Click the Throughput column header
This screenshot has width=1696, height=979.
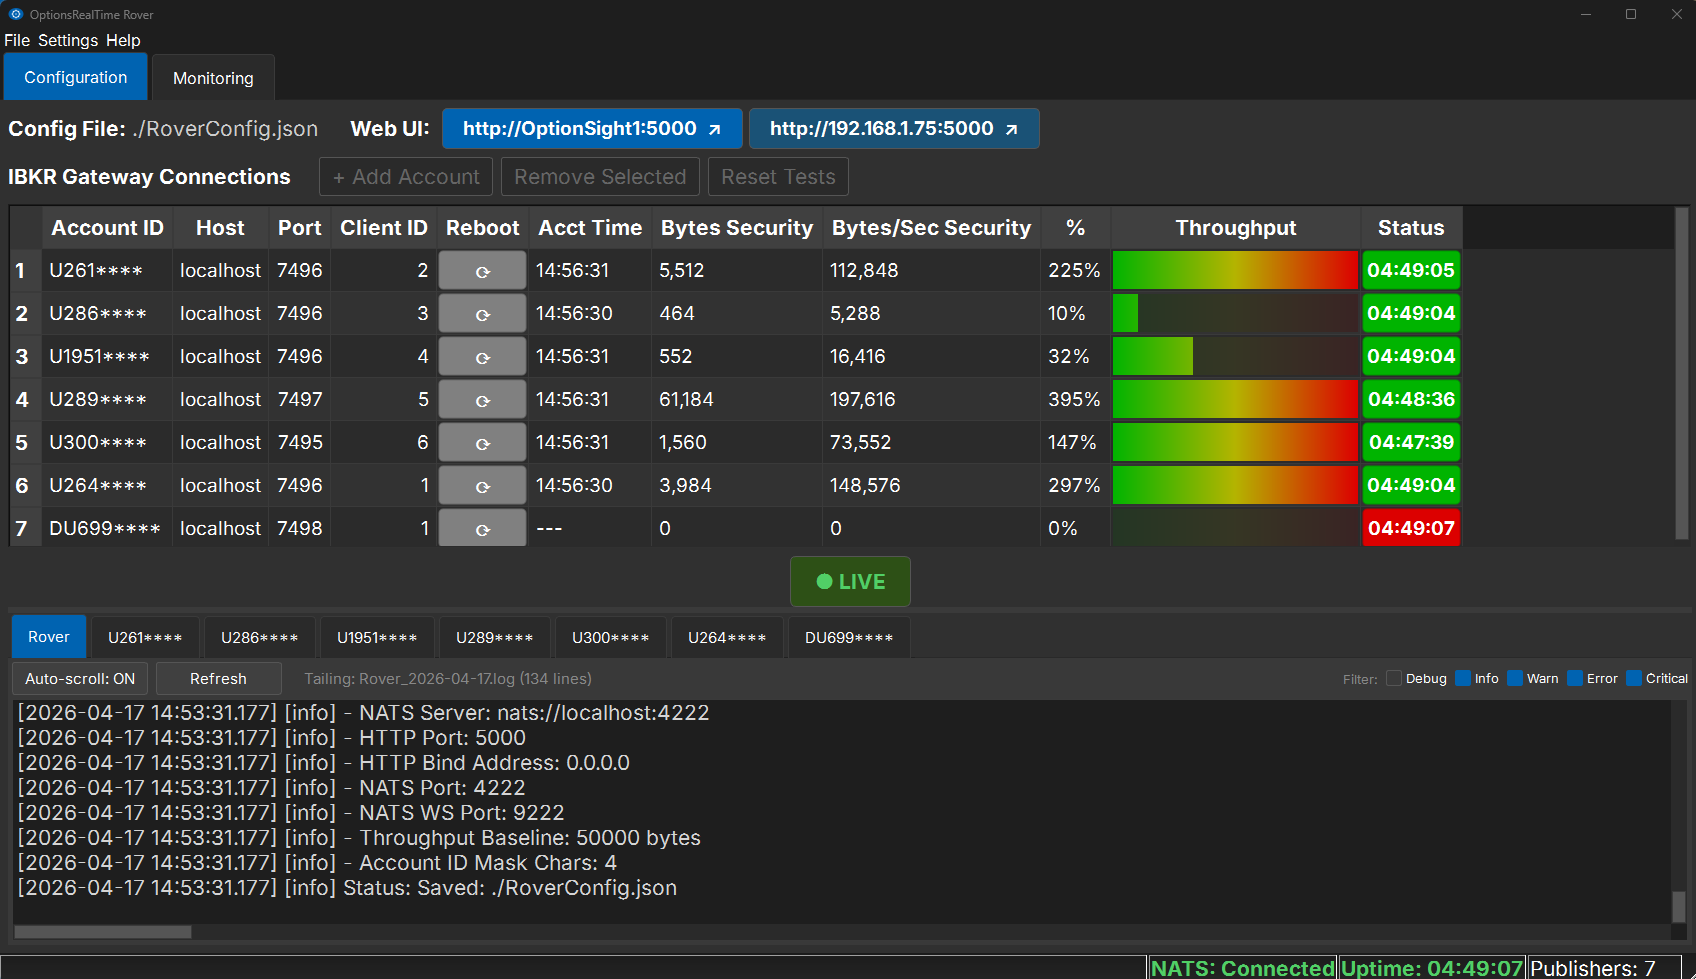[1235, 228]
